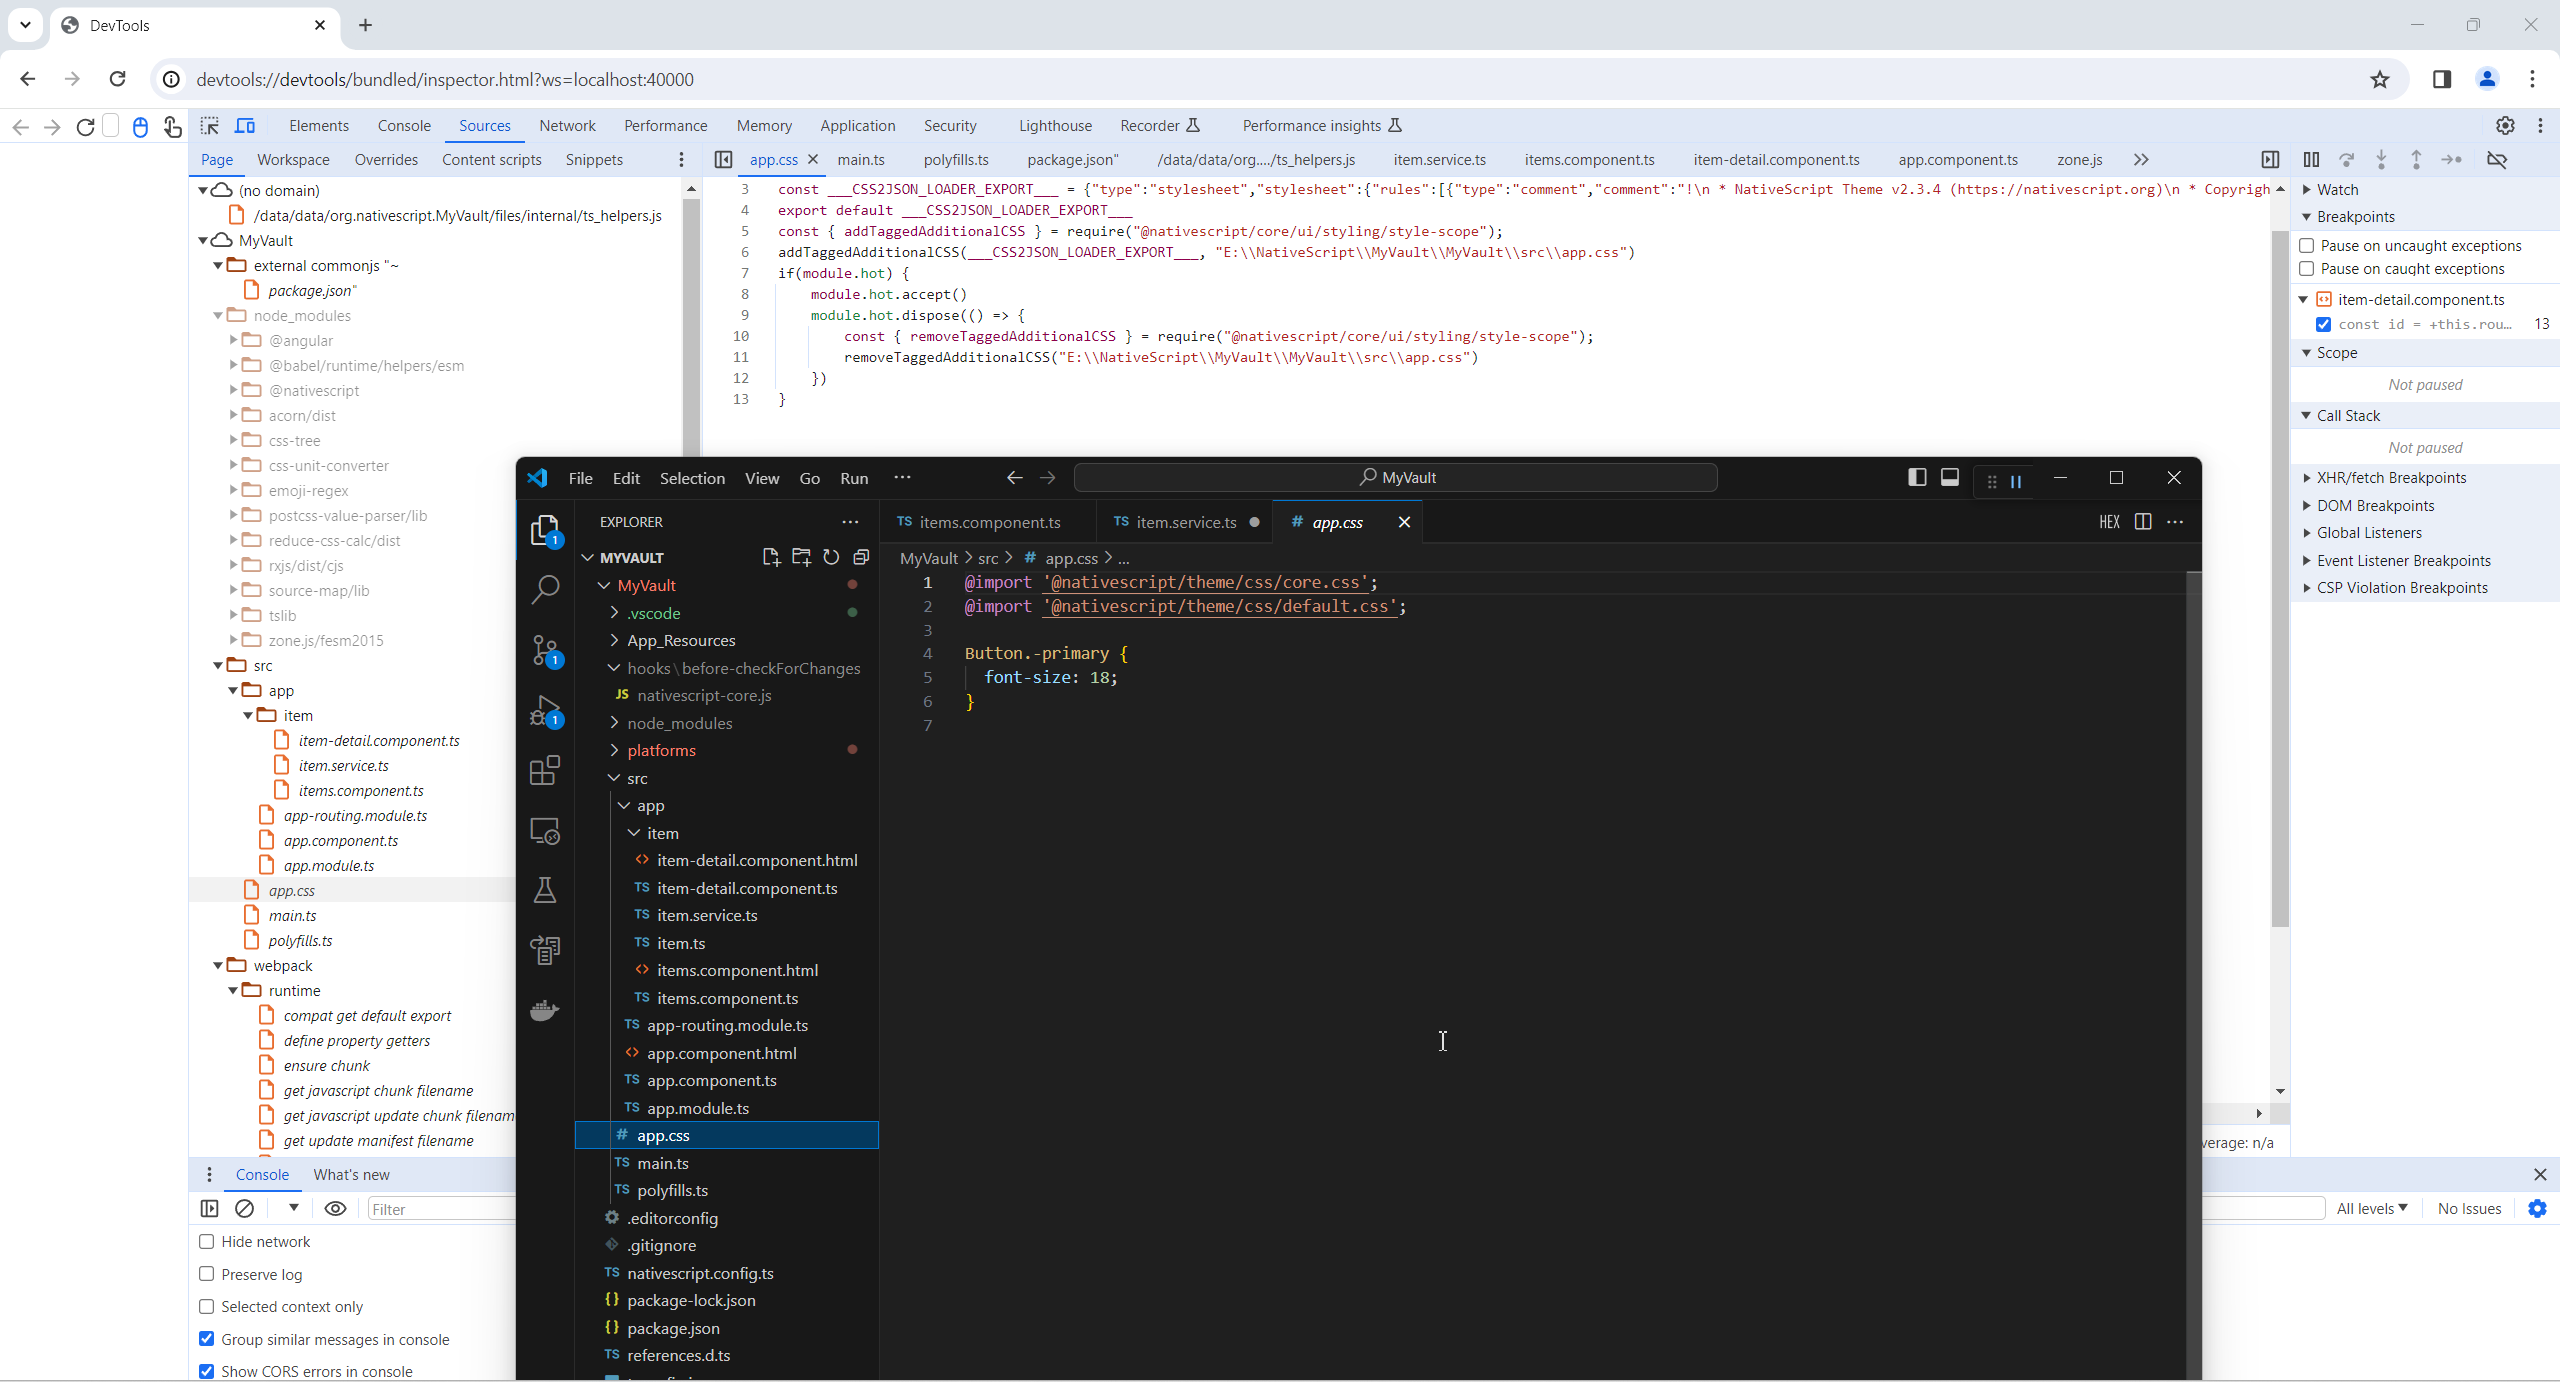
Task: Switch to the Network tab in DevTools
Action: tap(567, 125)
